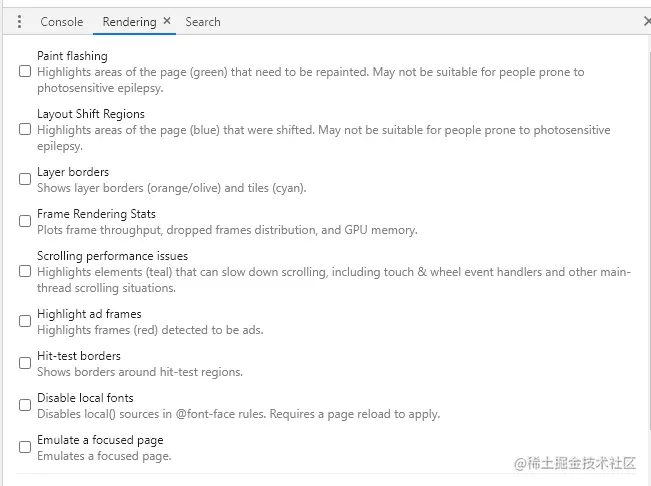This screenshot has width=651, height=486.
Task: Turn on Scrolling performance issues checkbox
Action: click(25, 272)
